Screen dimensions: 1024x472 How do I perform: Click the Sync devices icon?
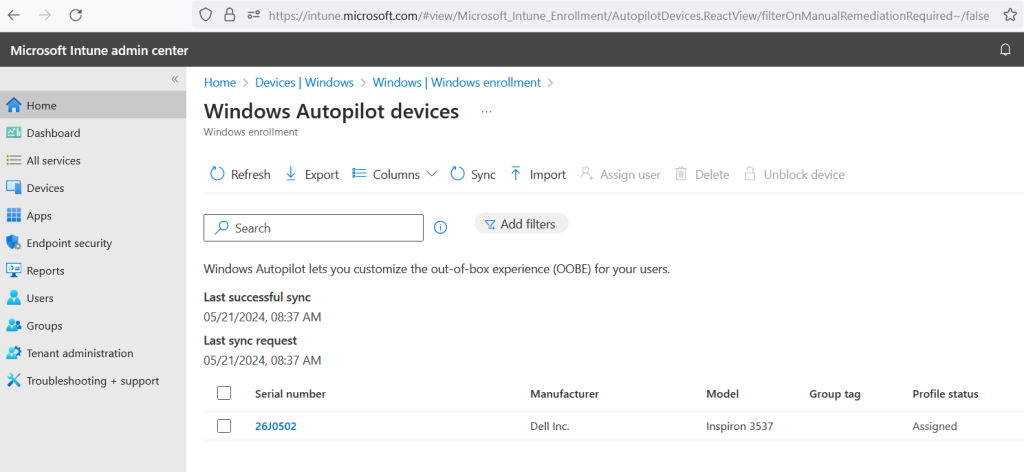pos(458,174)
